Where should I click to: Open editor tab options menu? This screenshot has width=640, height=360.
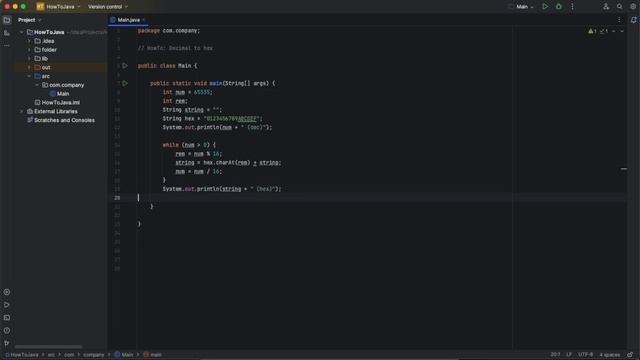click(619, 20)
